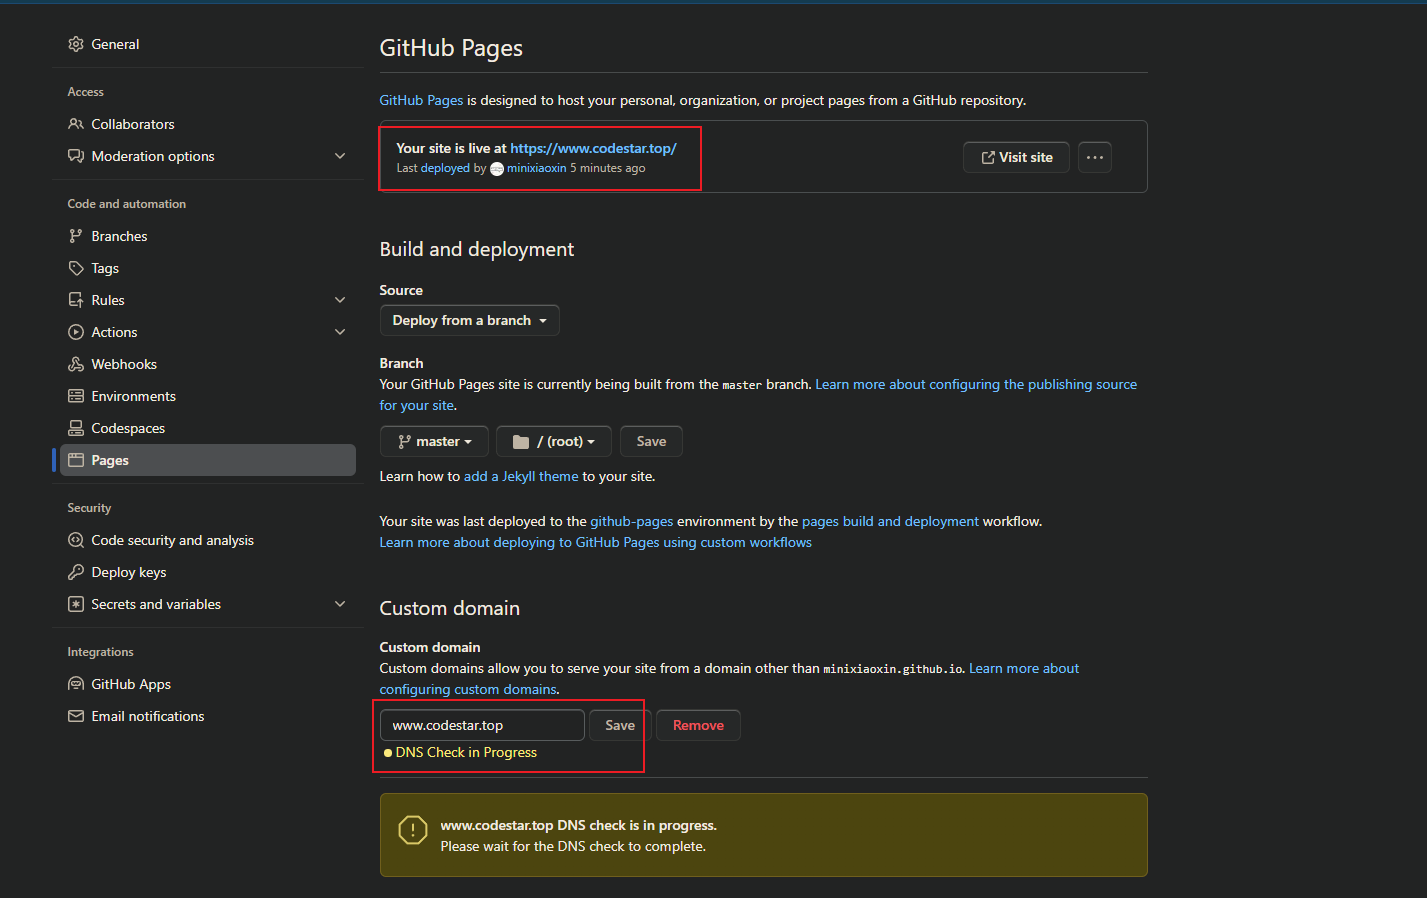Click the deployed link under site status
1427x898 pixels.
[445, 168]
